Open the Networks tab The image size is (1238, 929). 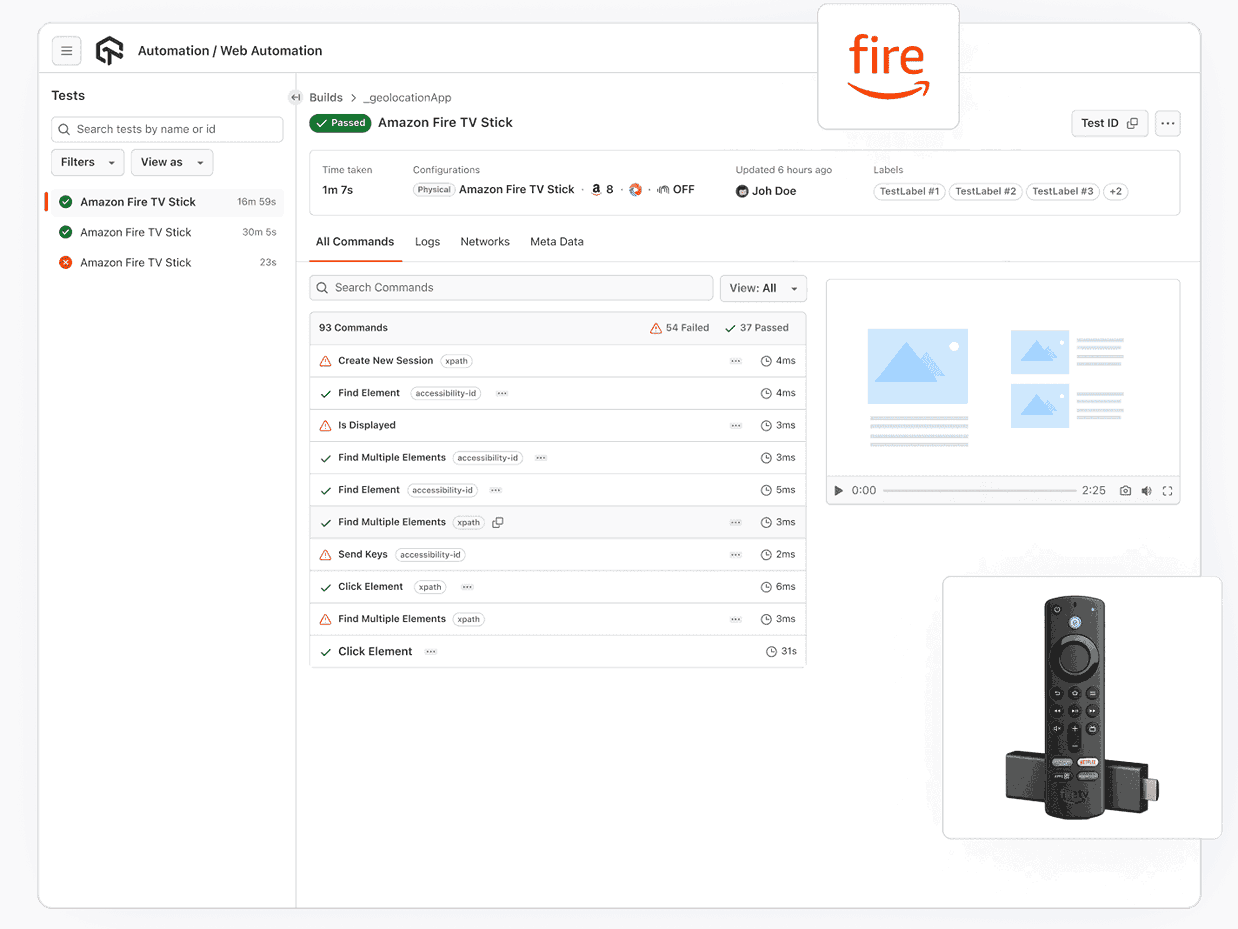(485, 241)
